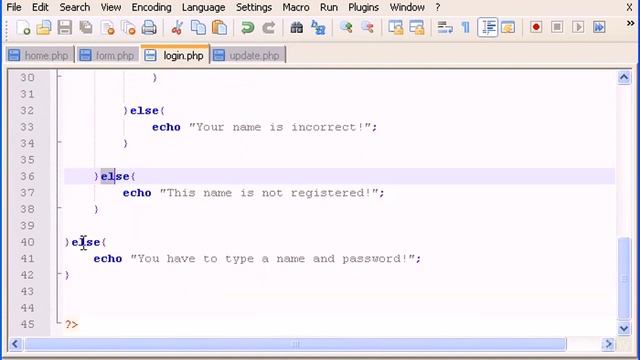Screen dimensions: 640x360
Task: Click the Save All toolbar icon
Action: pos(86,28)
